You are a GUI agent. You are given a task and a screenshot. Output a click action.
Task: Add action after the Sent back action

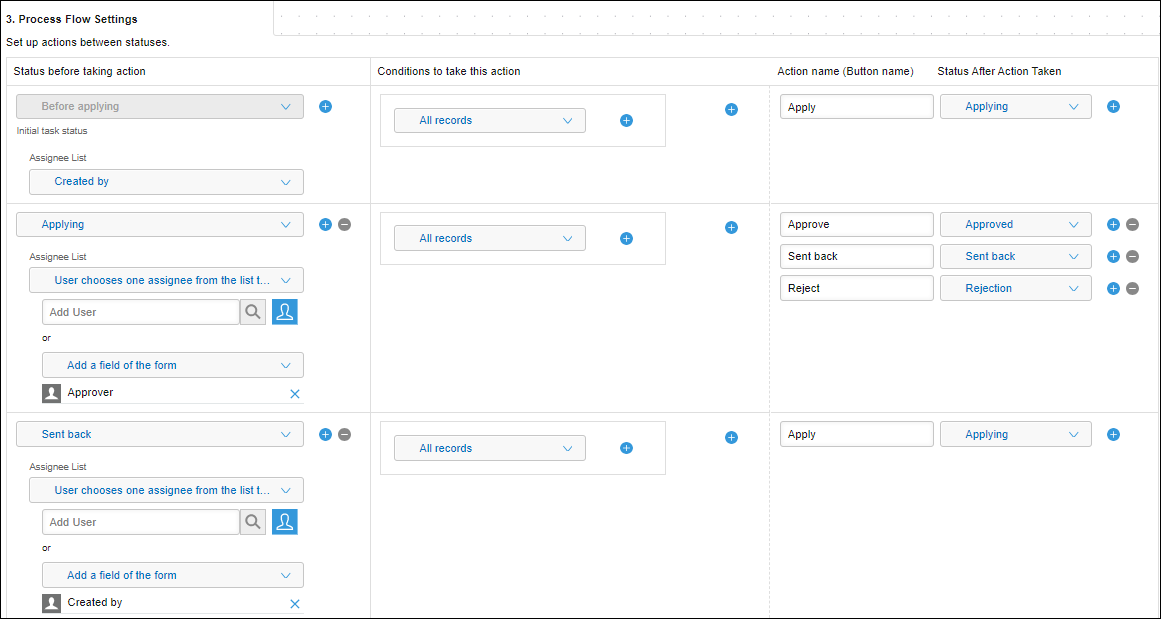(x=1113, y=256)
